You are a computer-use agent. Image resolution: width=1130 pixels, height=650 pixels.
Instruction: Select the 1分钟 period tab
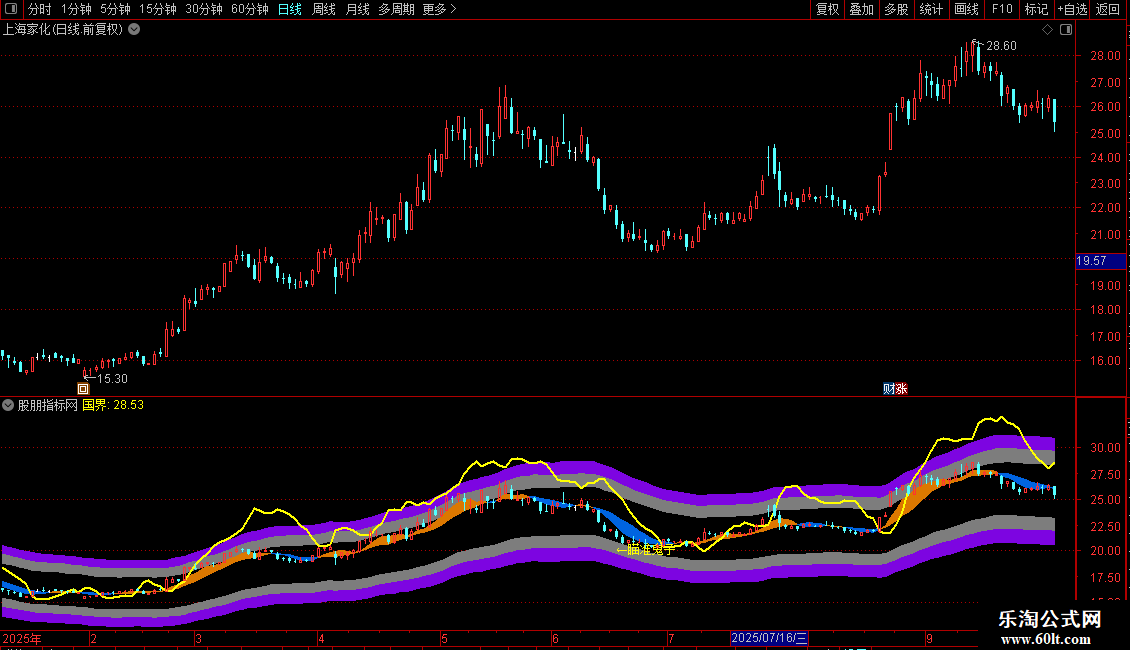click(x=76, y=9)
